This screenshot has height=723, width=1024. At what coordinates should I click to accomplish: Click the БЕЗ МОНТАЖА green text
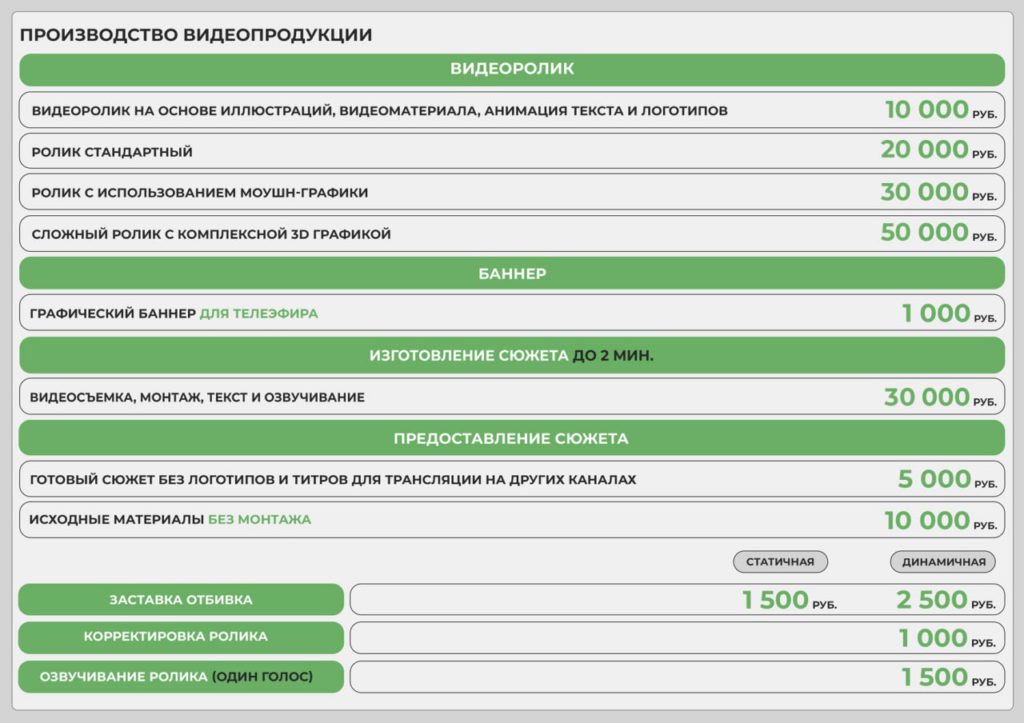point(259,520)
